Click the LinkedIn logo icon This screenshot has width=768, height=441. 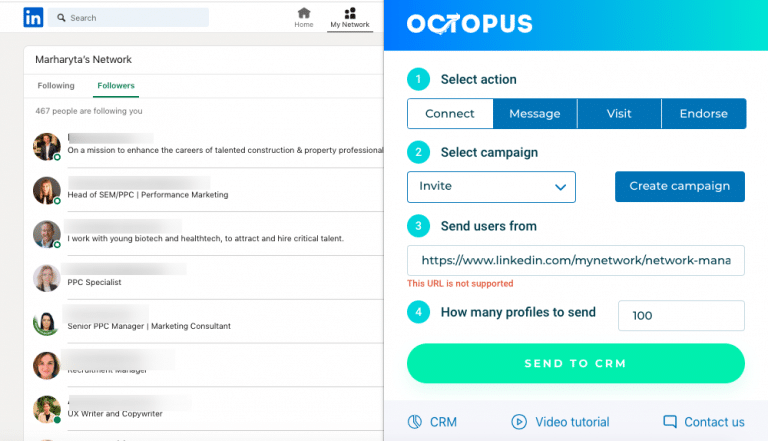point(33,18)
